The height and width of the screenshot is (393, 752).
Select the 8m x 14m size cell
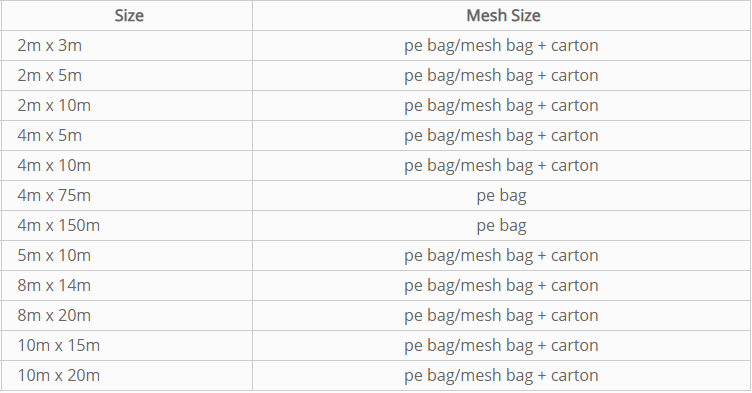pyautogui.click(x=127, y=286)
